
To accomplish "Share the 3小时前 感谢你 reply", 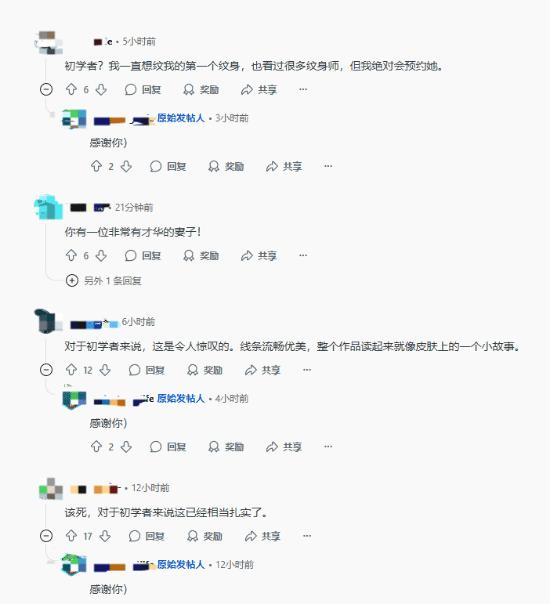I will point(284,166).
